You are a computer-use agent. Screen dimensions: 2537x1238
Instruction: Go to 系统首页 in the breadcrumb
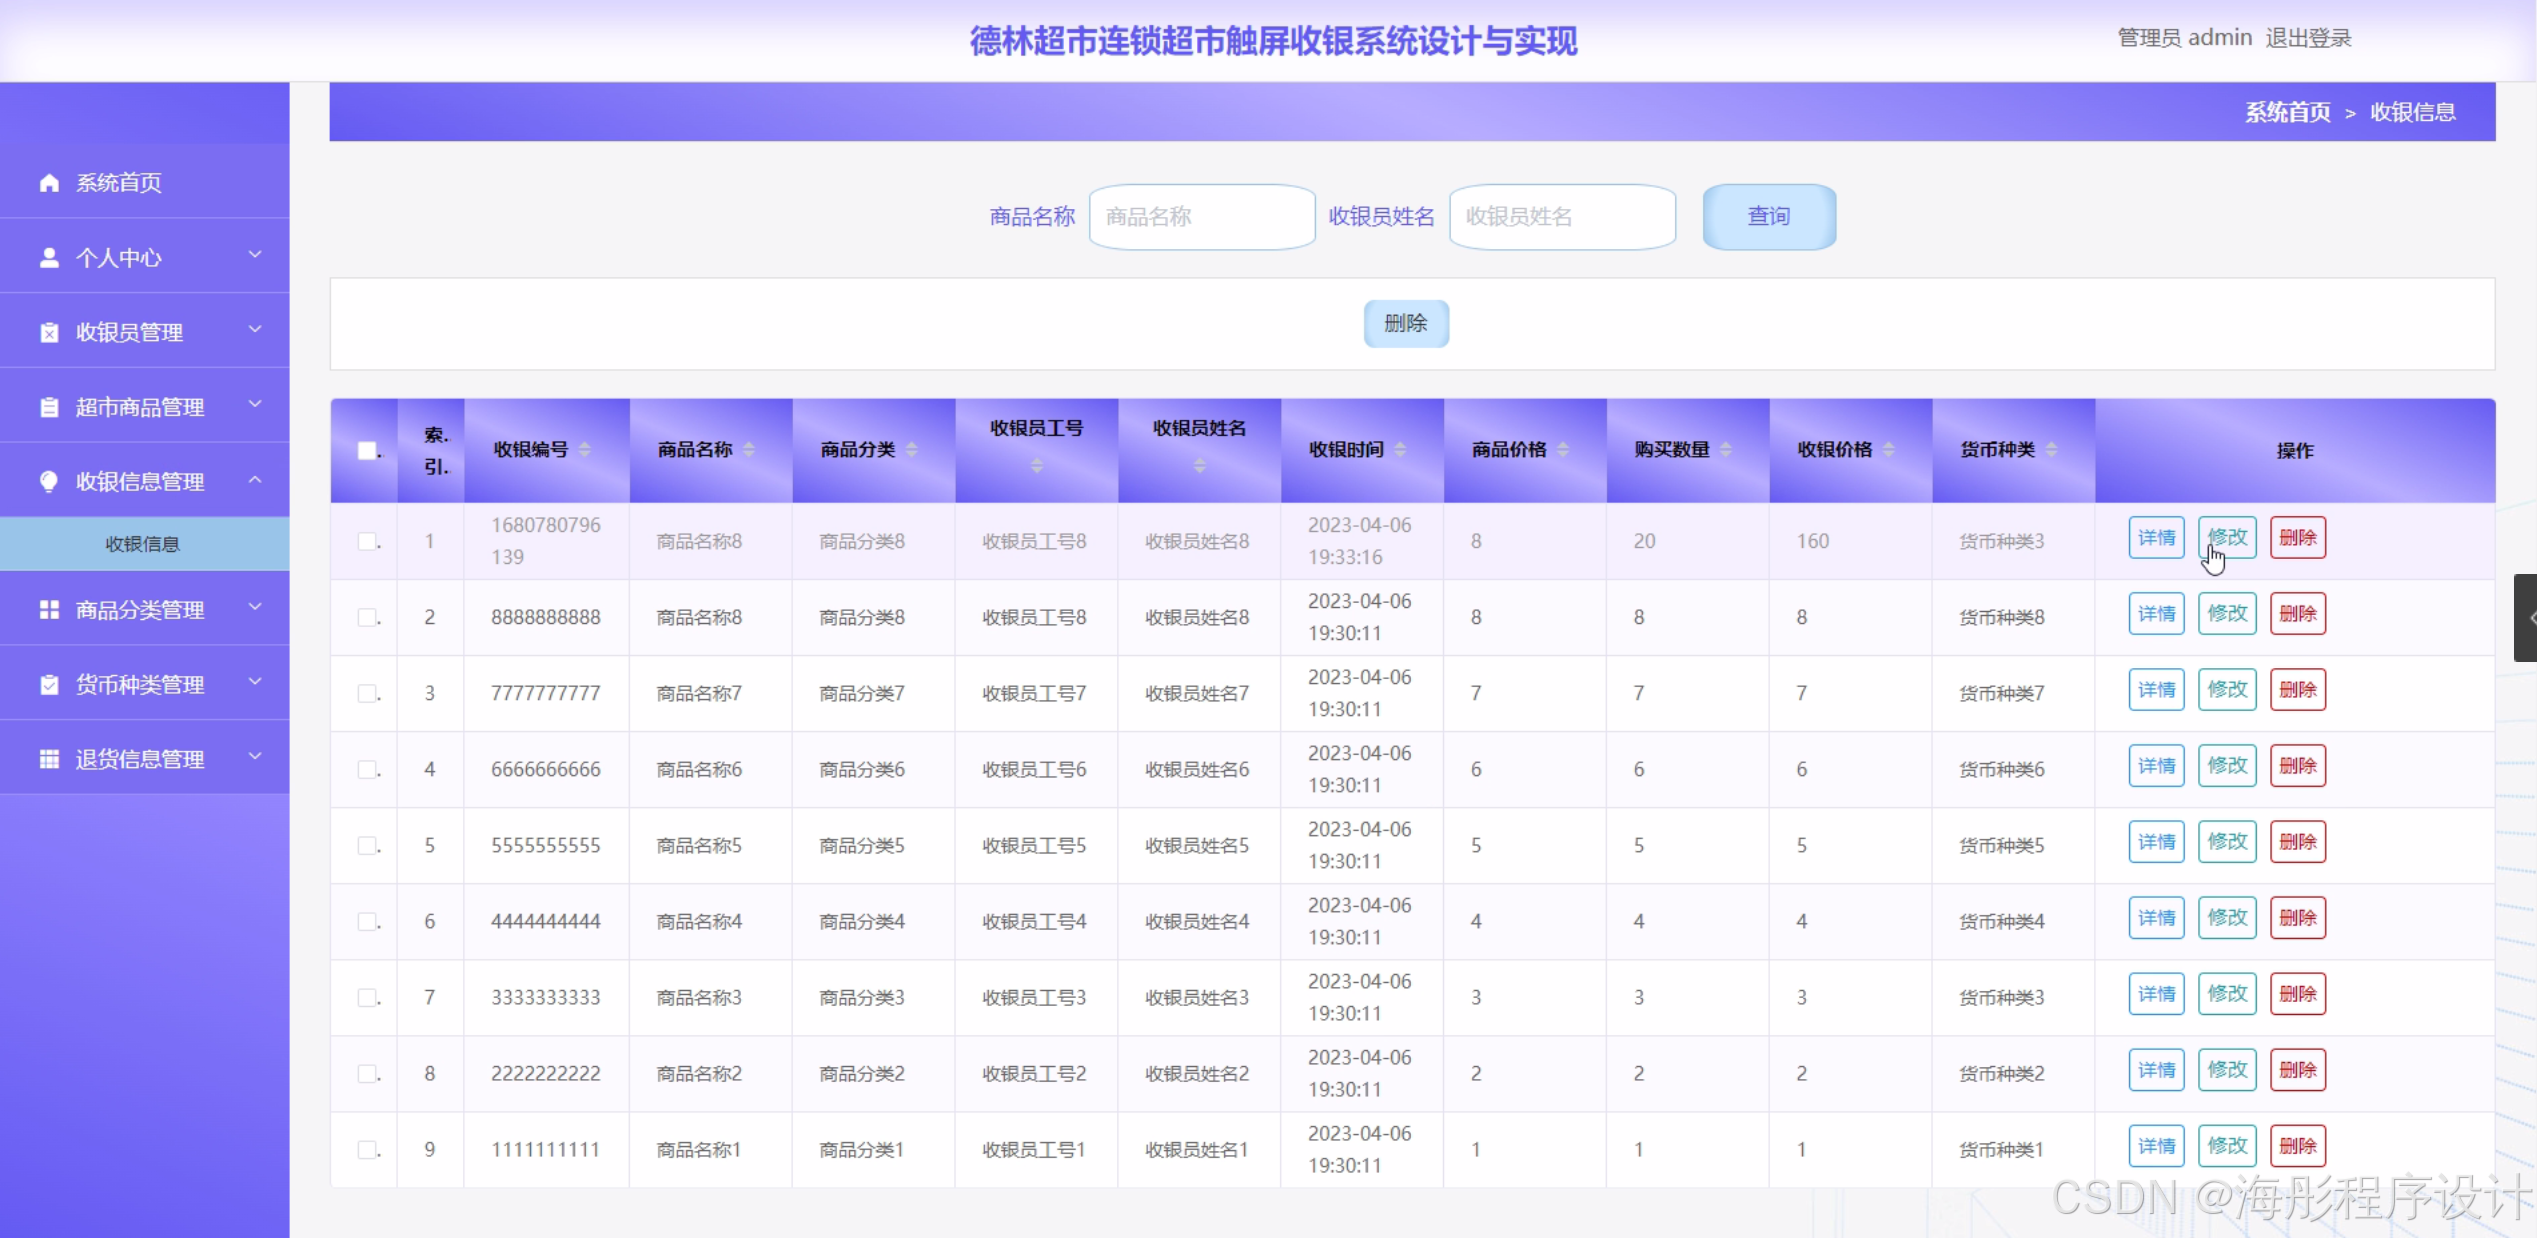(x=2287, y=112)
